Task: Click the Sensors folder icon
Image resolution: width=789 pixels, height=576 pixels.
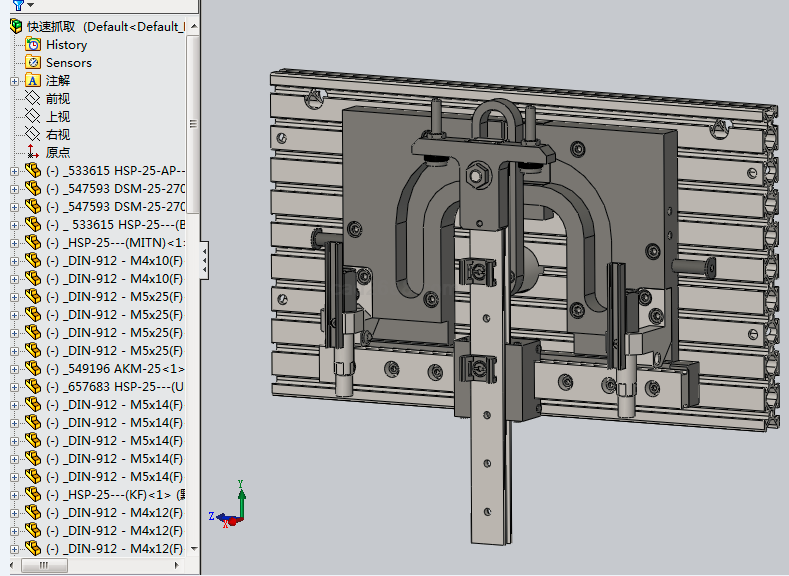Action: [x=33, y=63]
